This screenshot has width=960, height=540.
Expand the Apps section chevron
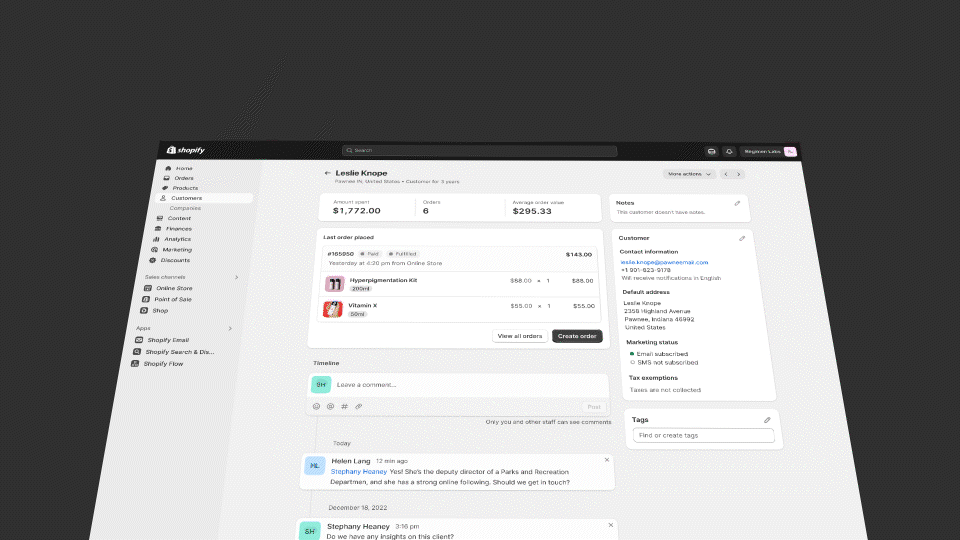click(230, 328)
